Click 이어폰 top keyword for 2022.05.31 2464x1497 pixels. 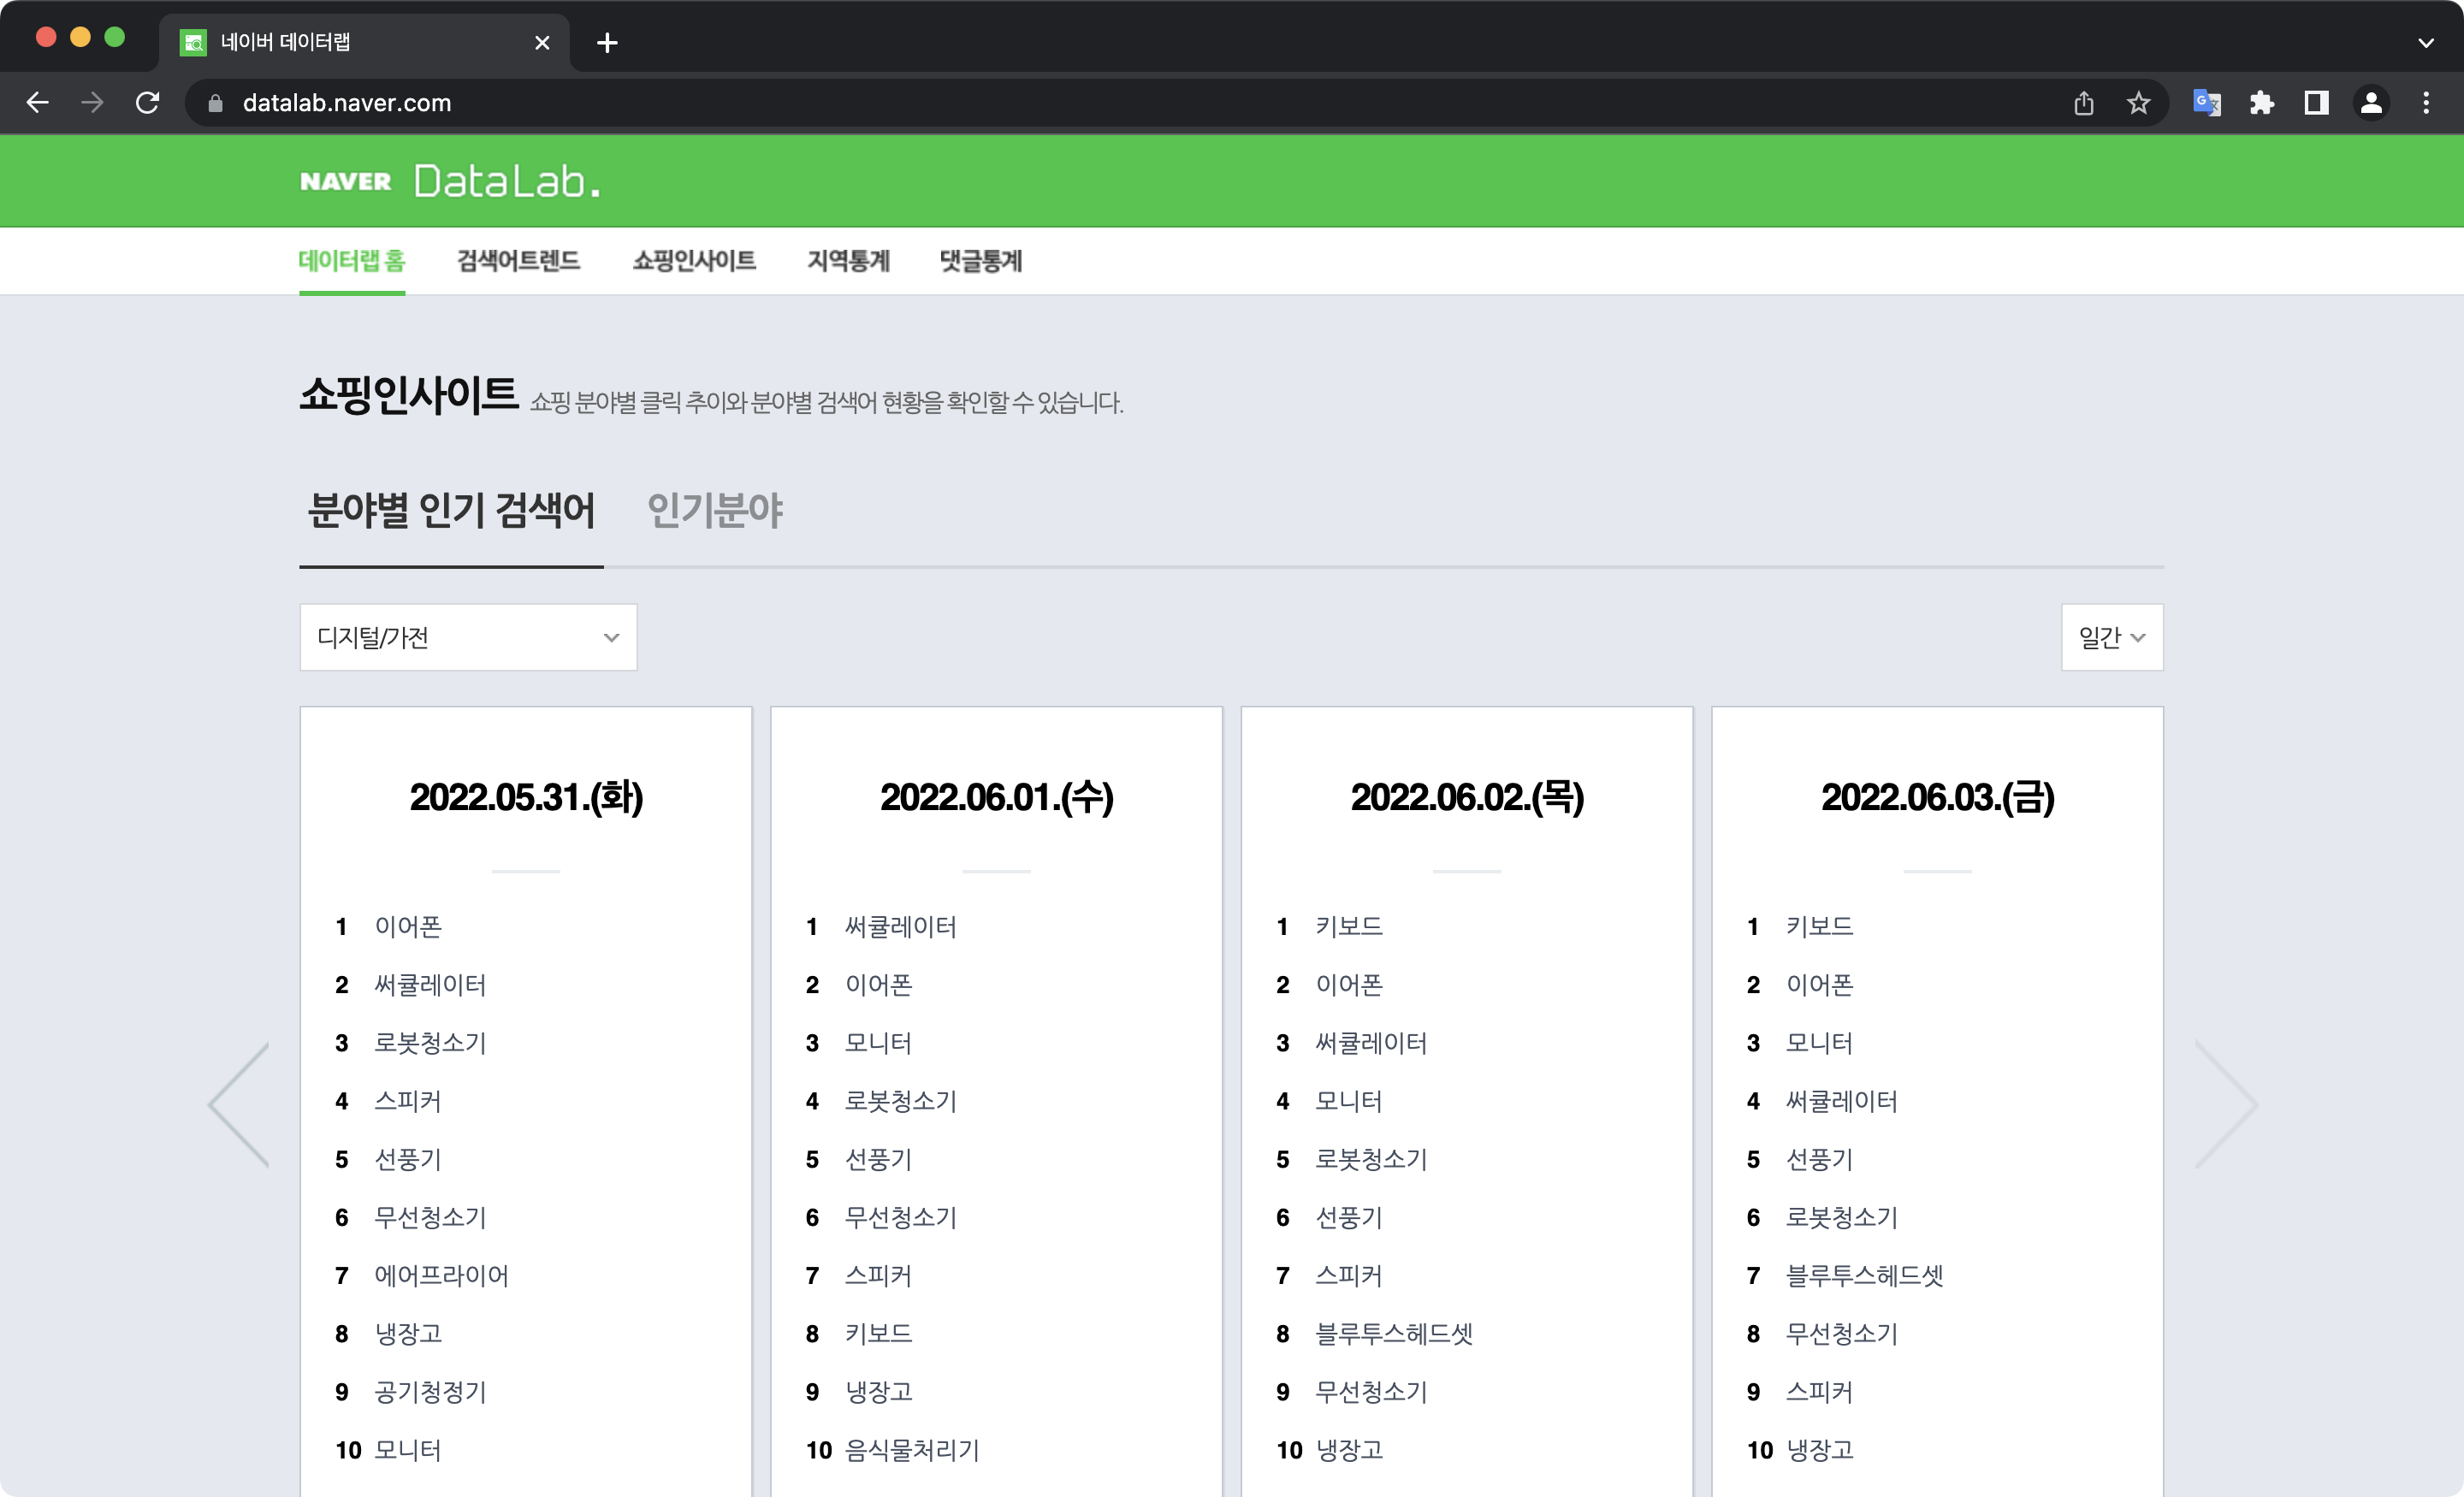409,926
